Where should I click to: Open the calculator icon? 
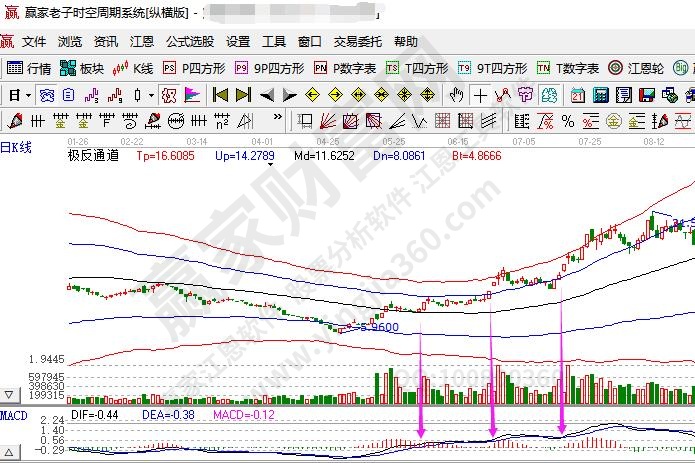(x=601, y=95)
